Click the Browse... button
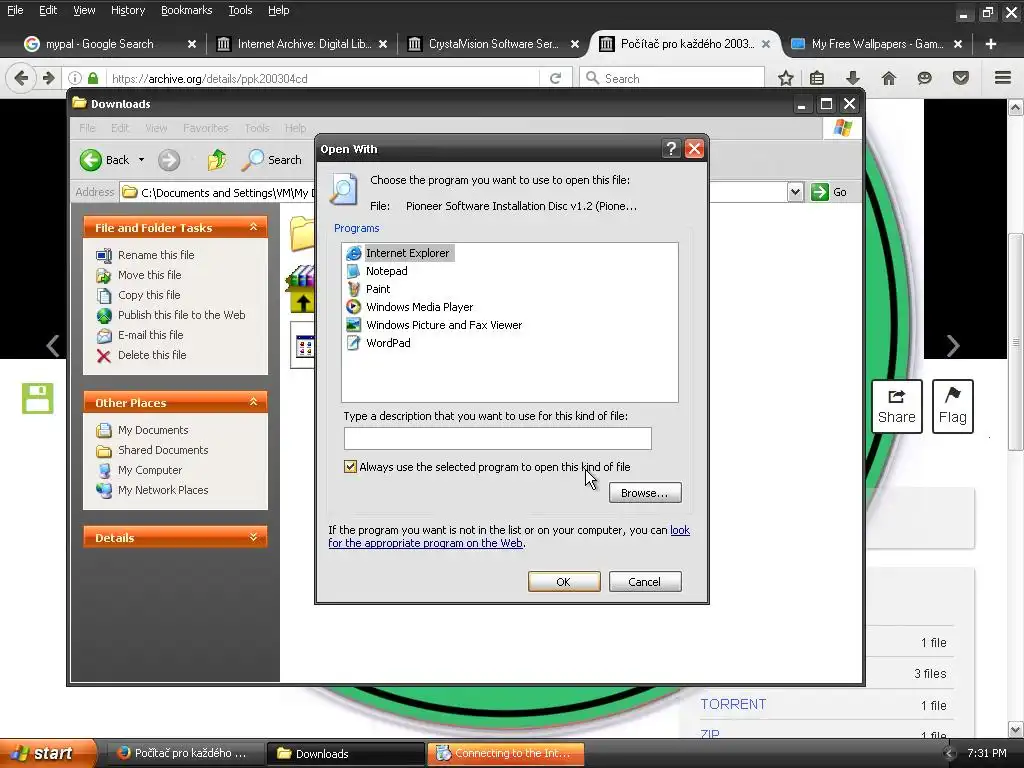Viewport: 1024px width, 768px height. coord(645,493)
